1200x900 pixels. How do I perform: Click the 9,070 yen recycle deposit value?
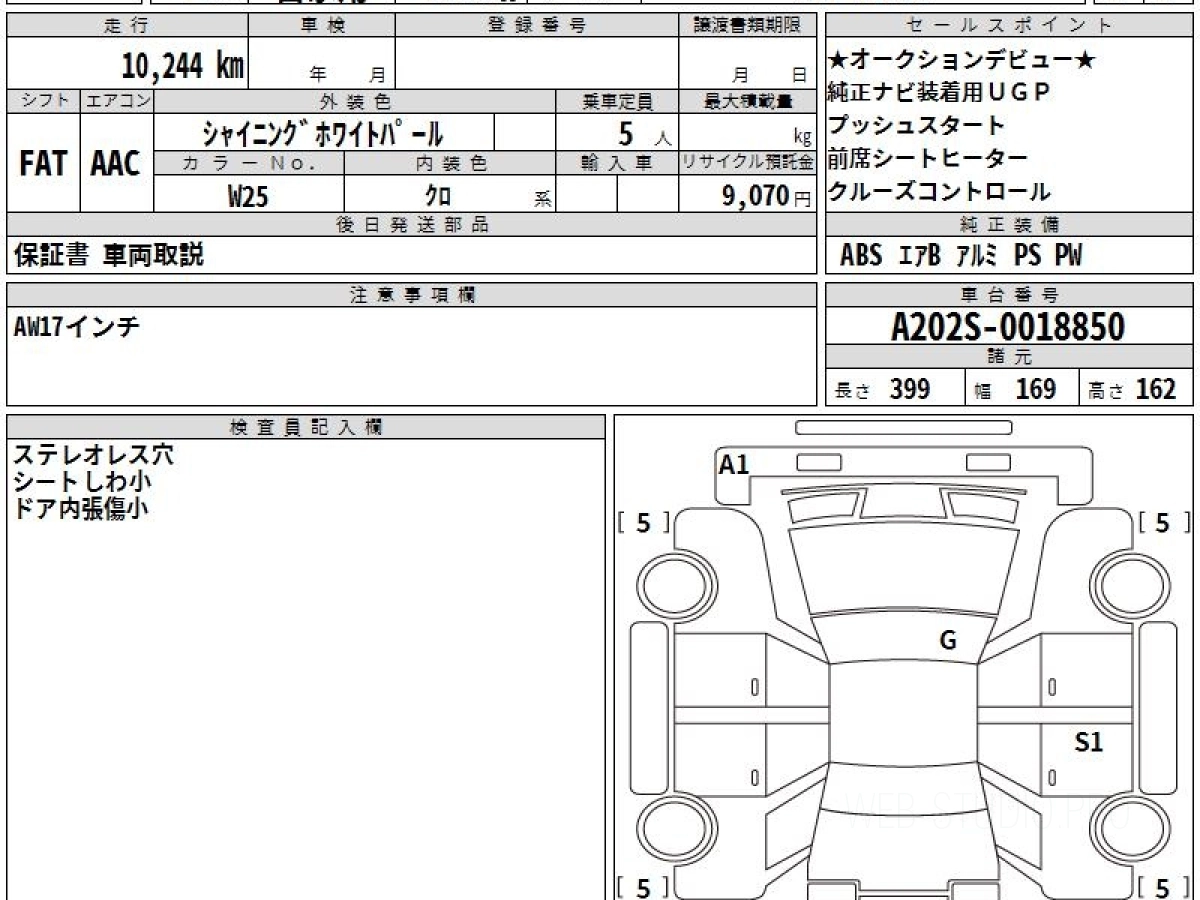point(756,196)
